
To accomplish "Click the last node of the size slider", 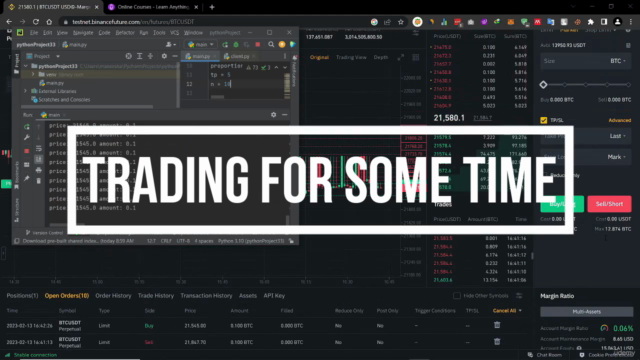I will pyautogui.click(x=628, y=84).
